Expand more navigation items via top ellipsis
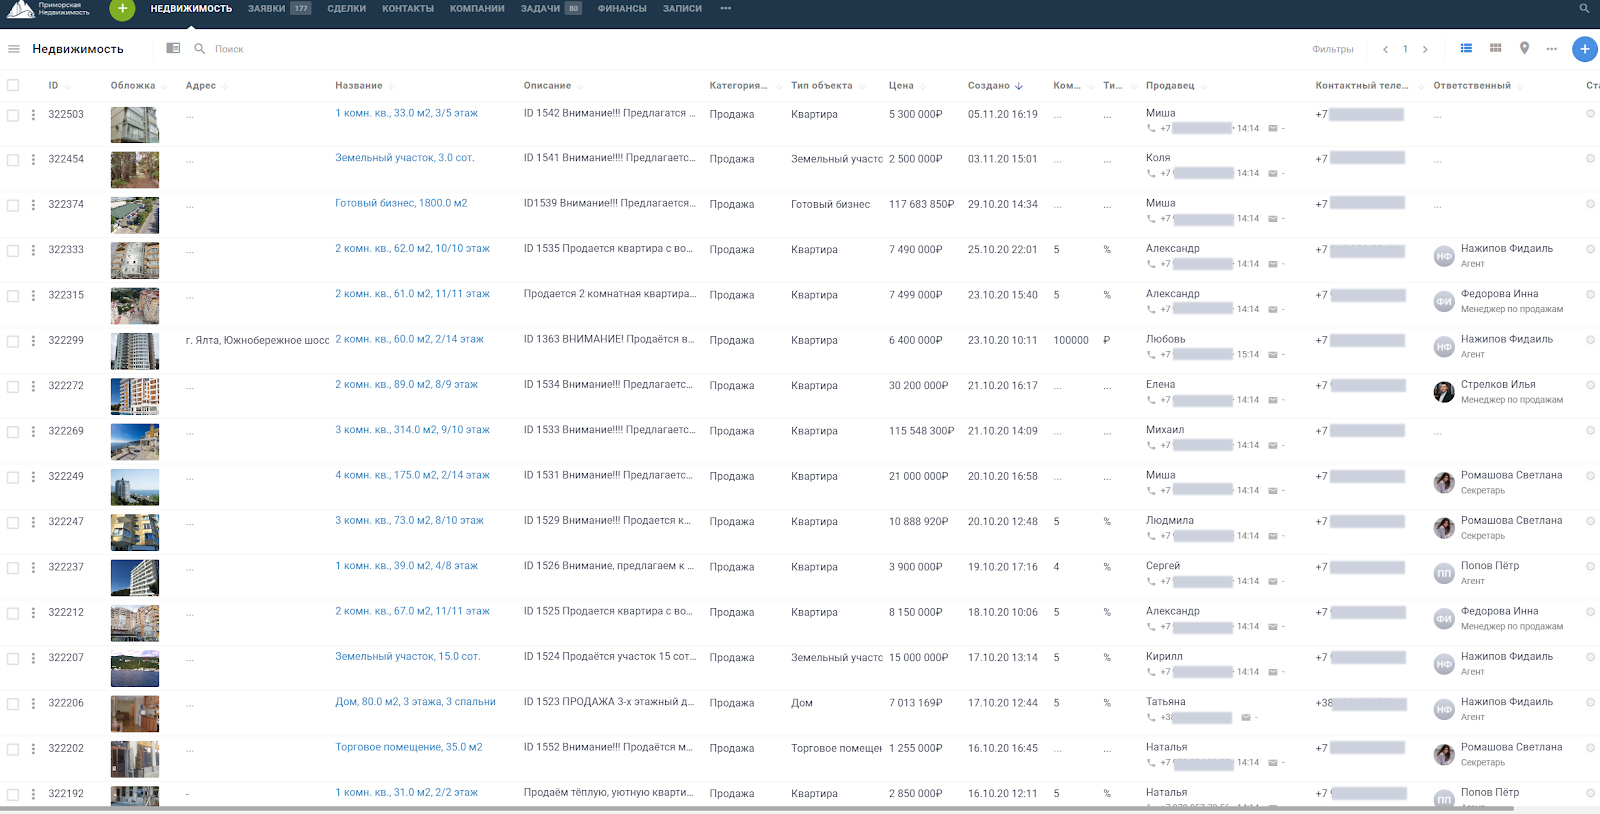The image size is (1600, 814). (x=725, y=9)
